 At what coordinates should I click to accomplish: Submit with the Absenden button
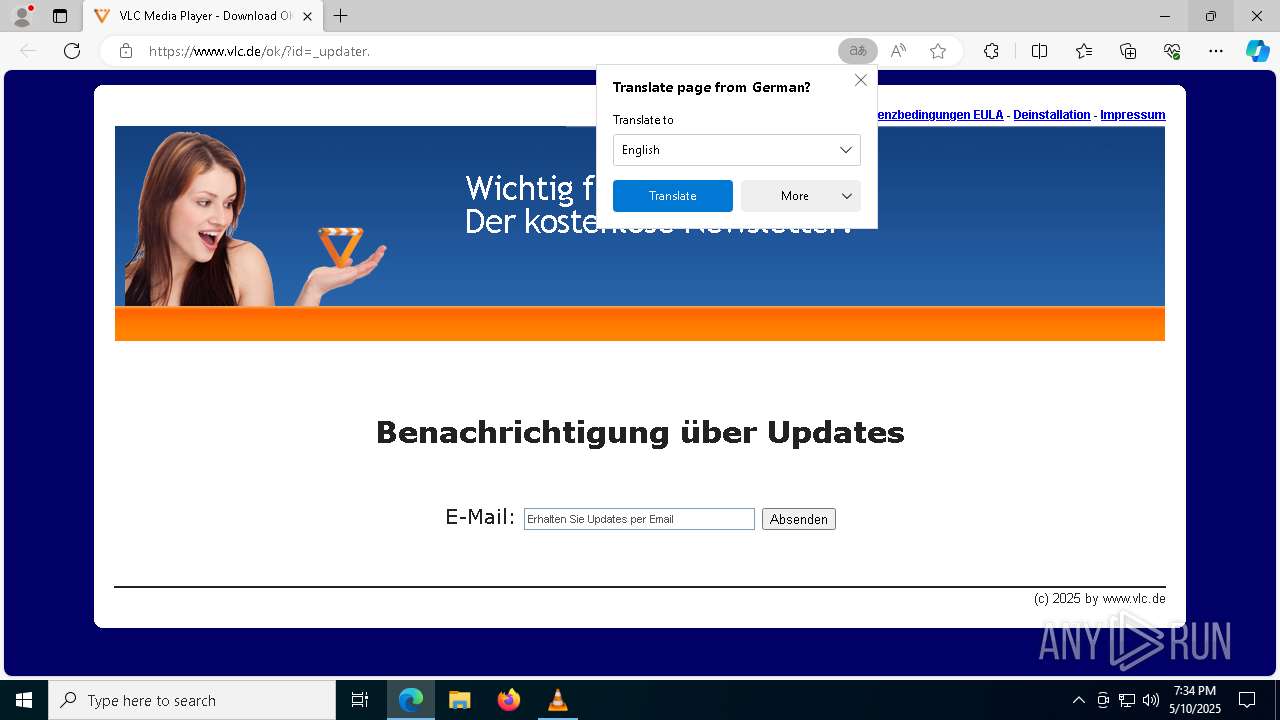pyautogui.click(x=799, y=519)
